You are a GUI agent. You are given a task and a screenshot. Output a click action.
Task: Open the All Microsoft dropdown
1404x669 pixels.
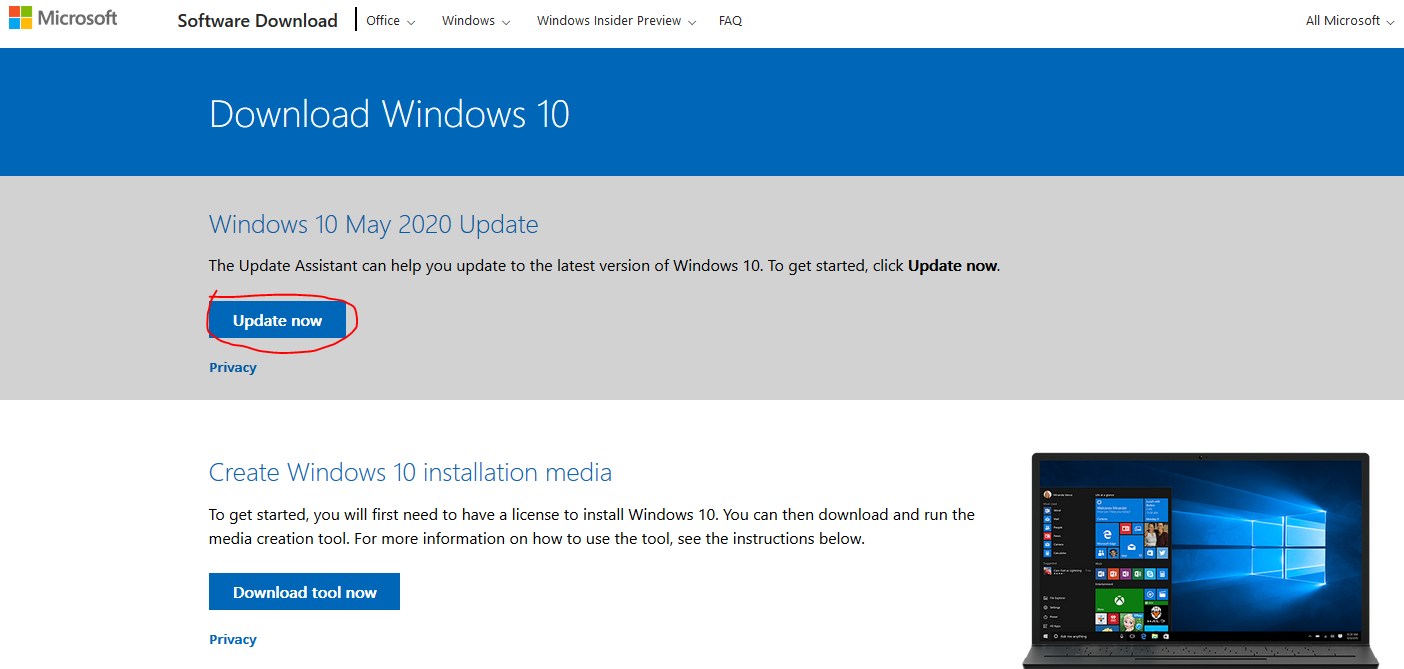pyautogui.click(x=1350, y=21)
